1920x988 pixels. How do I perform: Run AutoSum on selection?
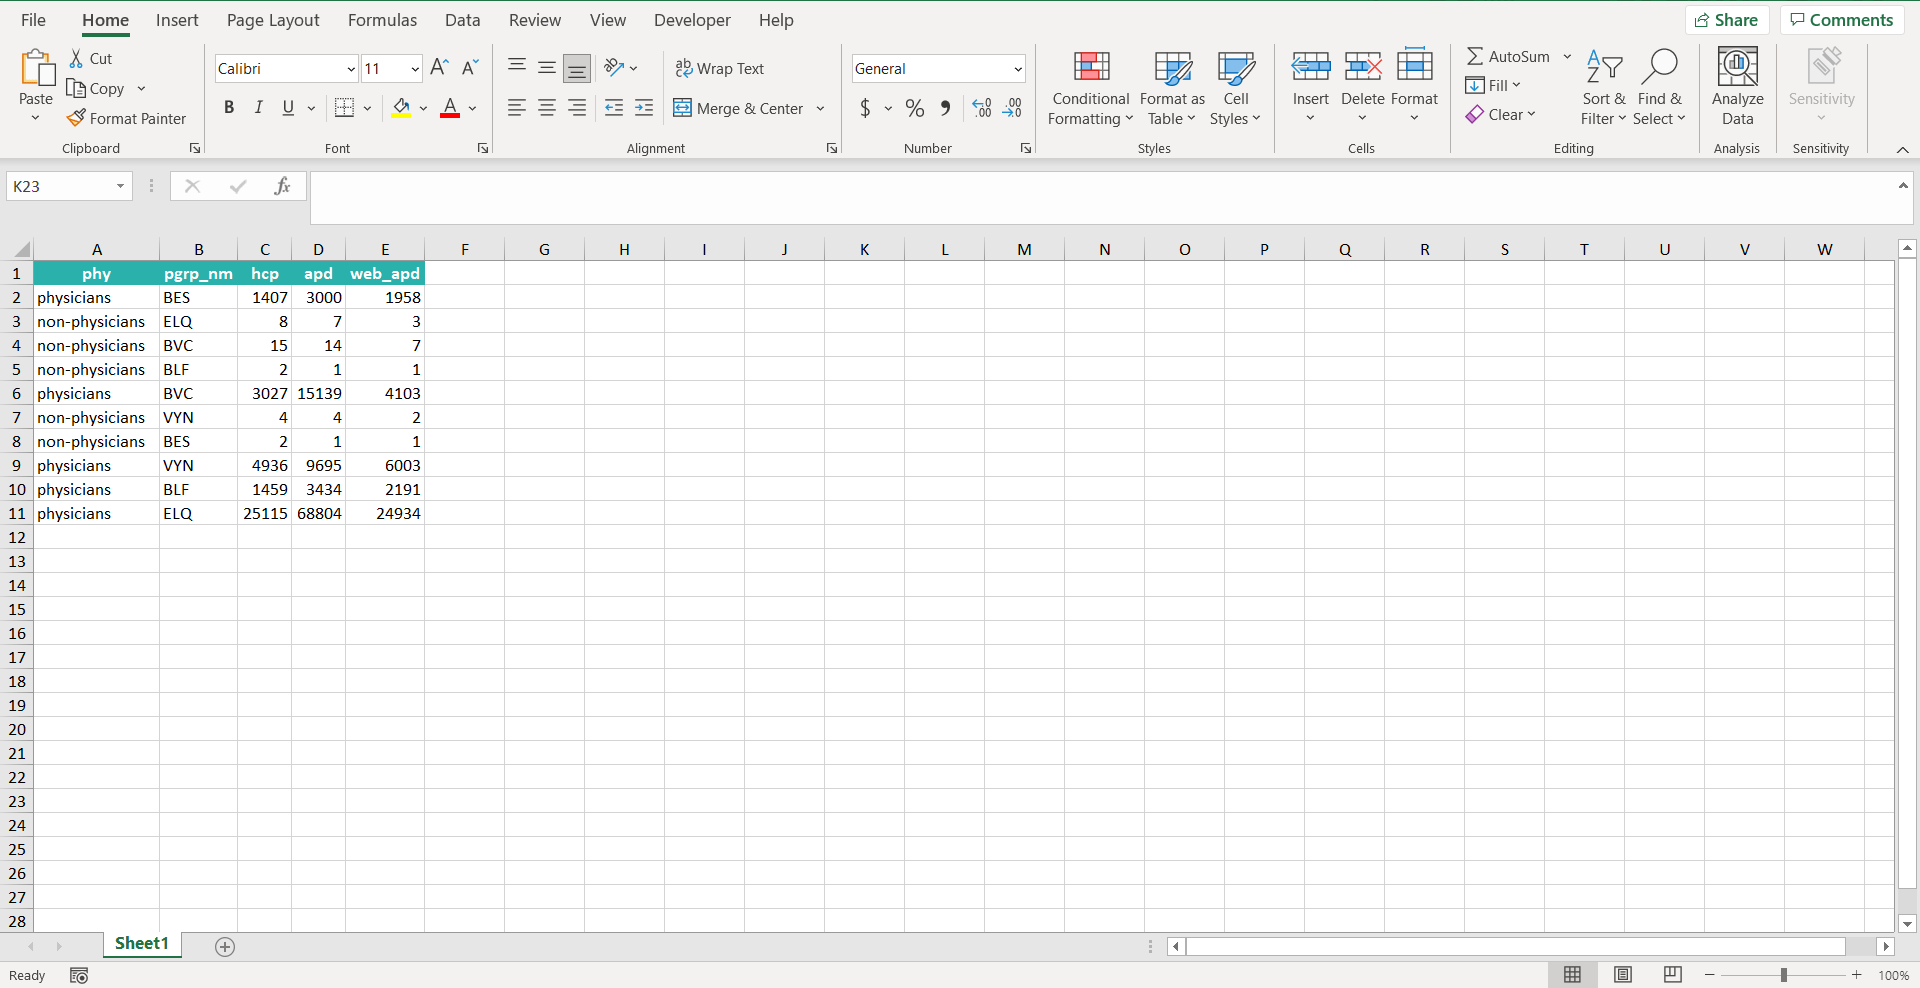[1509, 56]
